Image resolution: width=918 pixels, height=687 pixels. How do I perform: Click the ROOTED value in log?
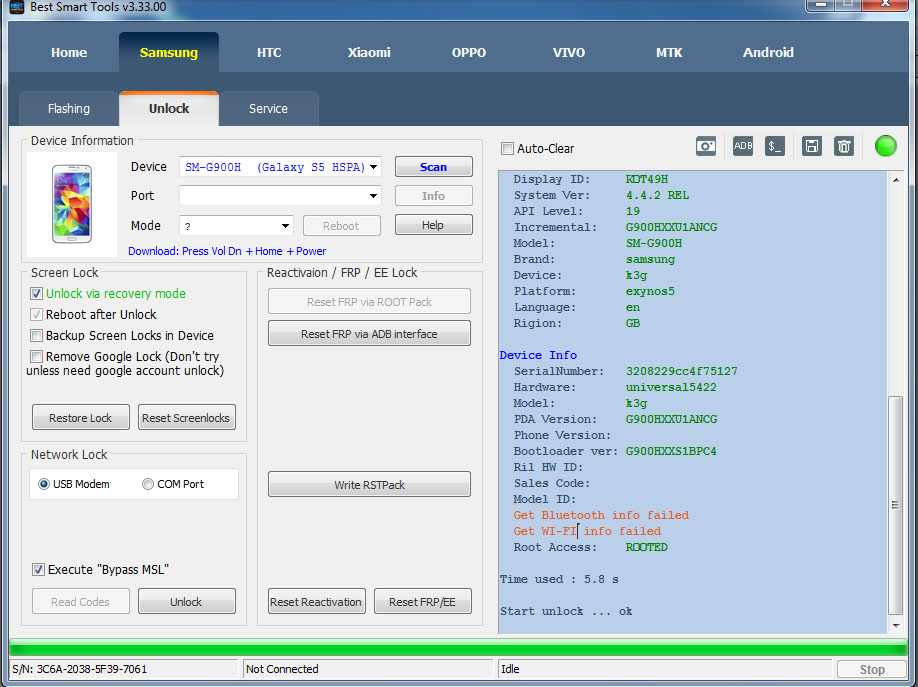[x=646, y=547]
